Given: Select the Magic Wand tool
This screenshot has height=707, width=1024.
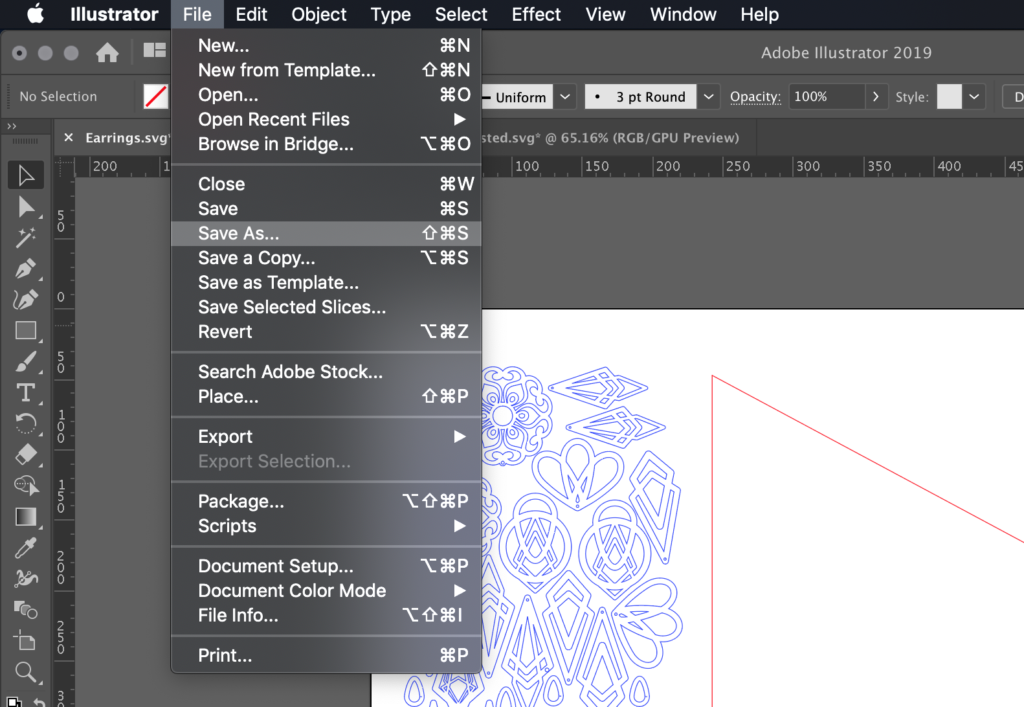Looking at the screenshot, I should point(25,237).
